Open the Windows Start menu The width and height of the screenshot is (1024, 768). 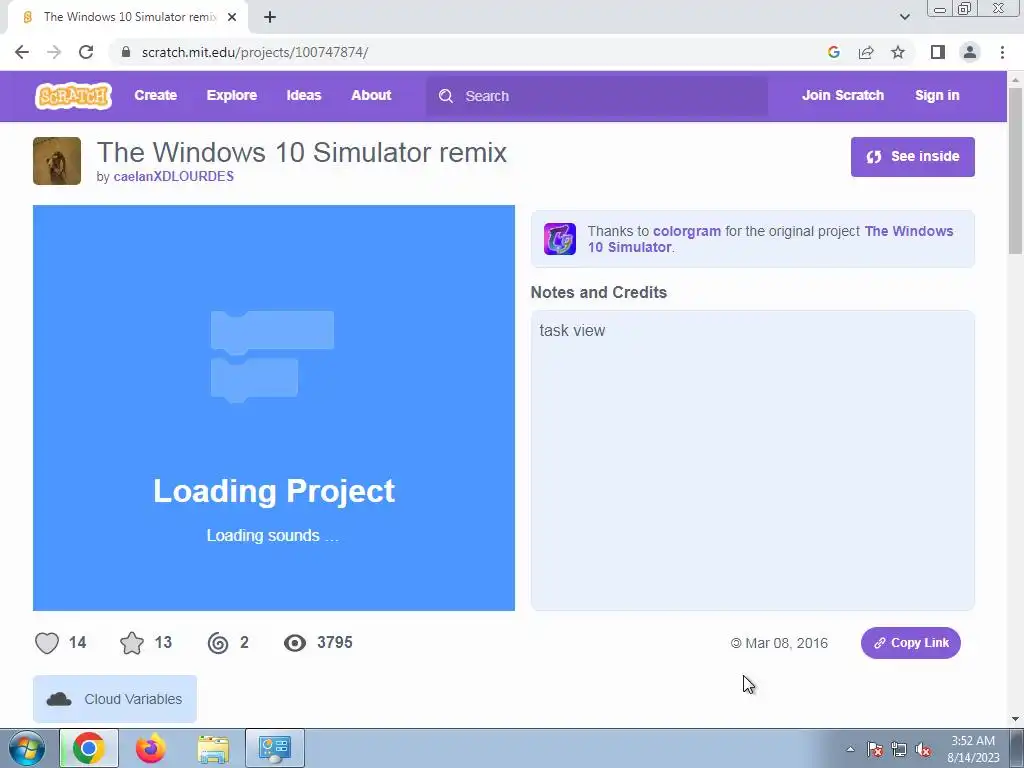pyautogui.click(x=27, y=748)
